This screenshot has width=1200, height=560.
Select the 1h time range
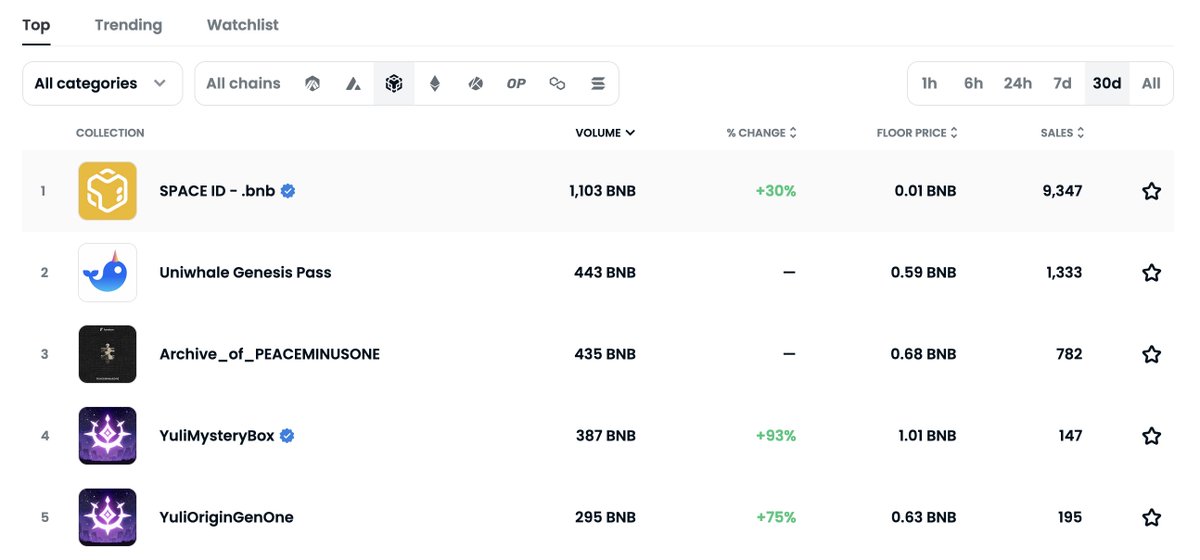tap(929, 84)
